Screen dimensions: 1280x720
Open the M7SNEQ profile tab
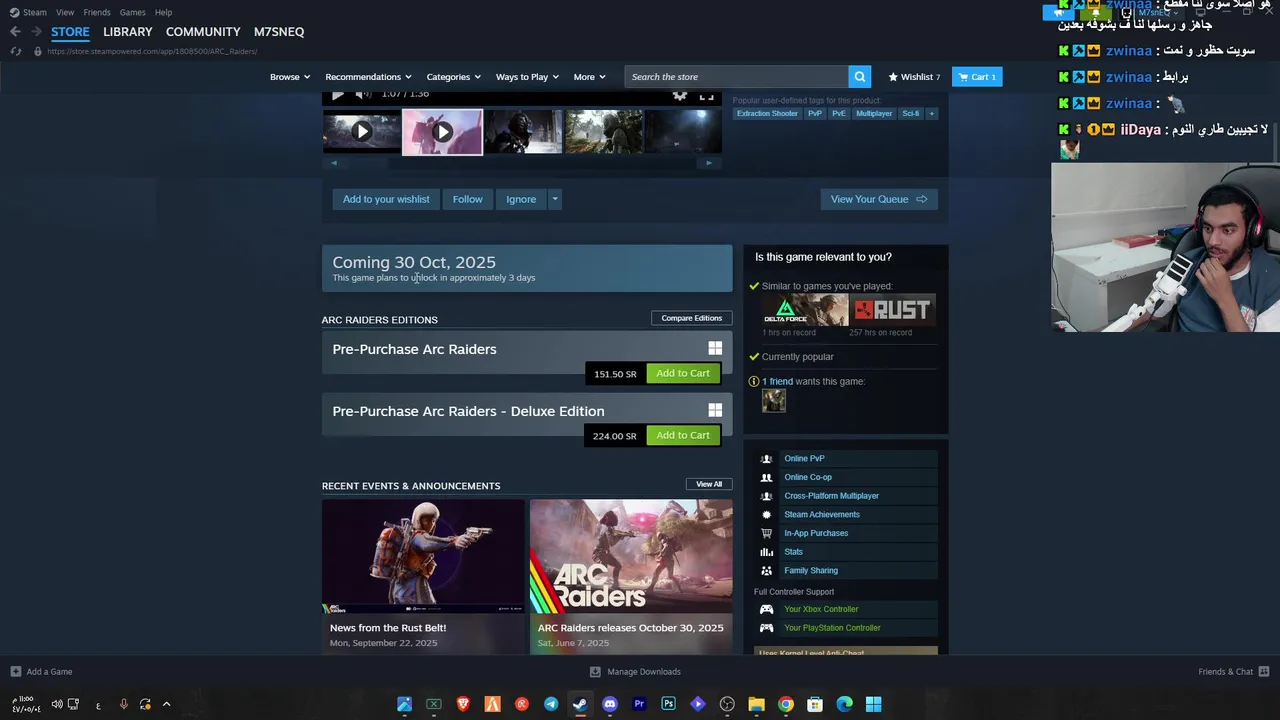[x=279, y=32]
